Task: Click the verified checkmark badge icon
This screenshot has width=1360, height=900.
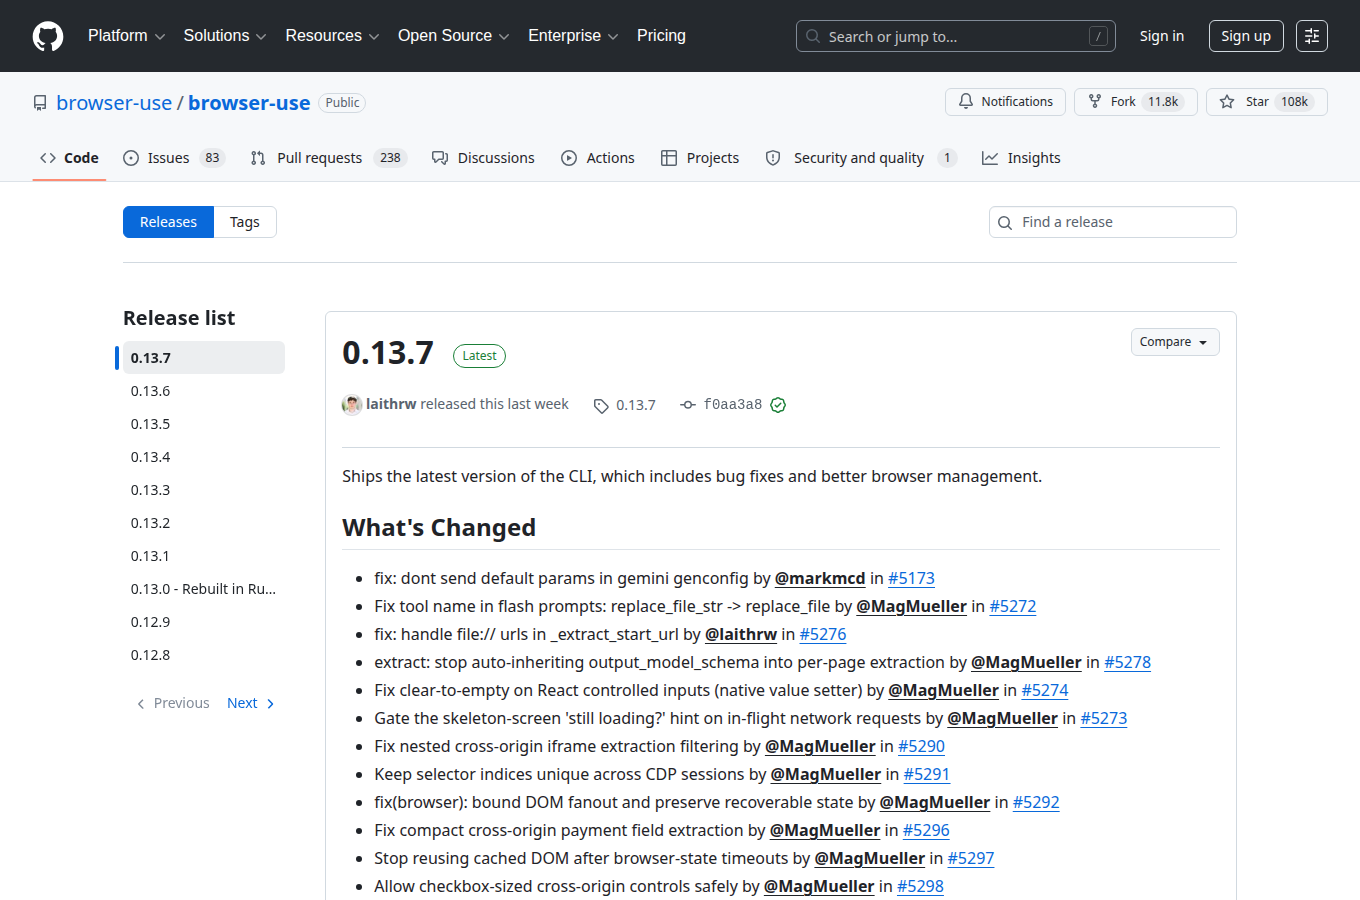Action: tap(778, 405)
